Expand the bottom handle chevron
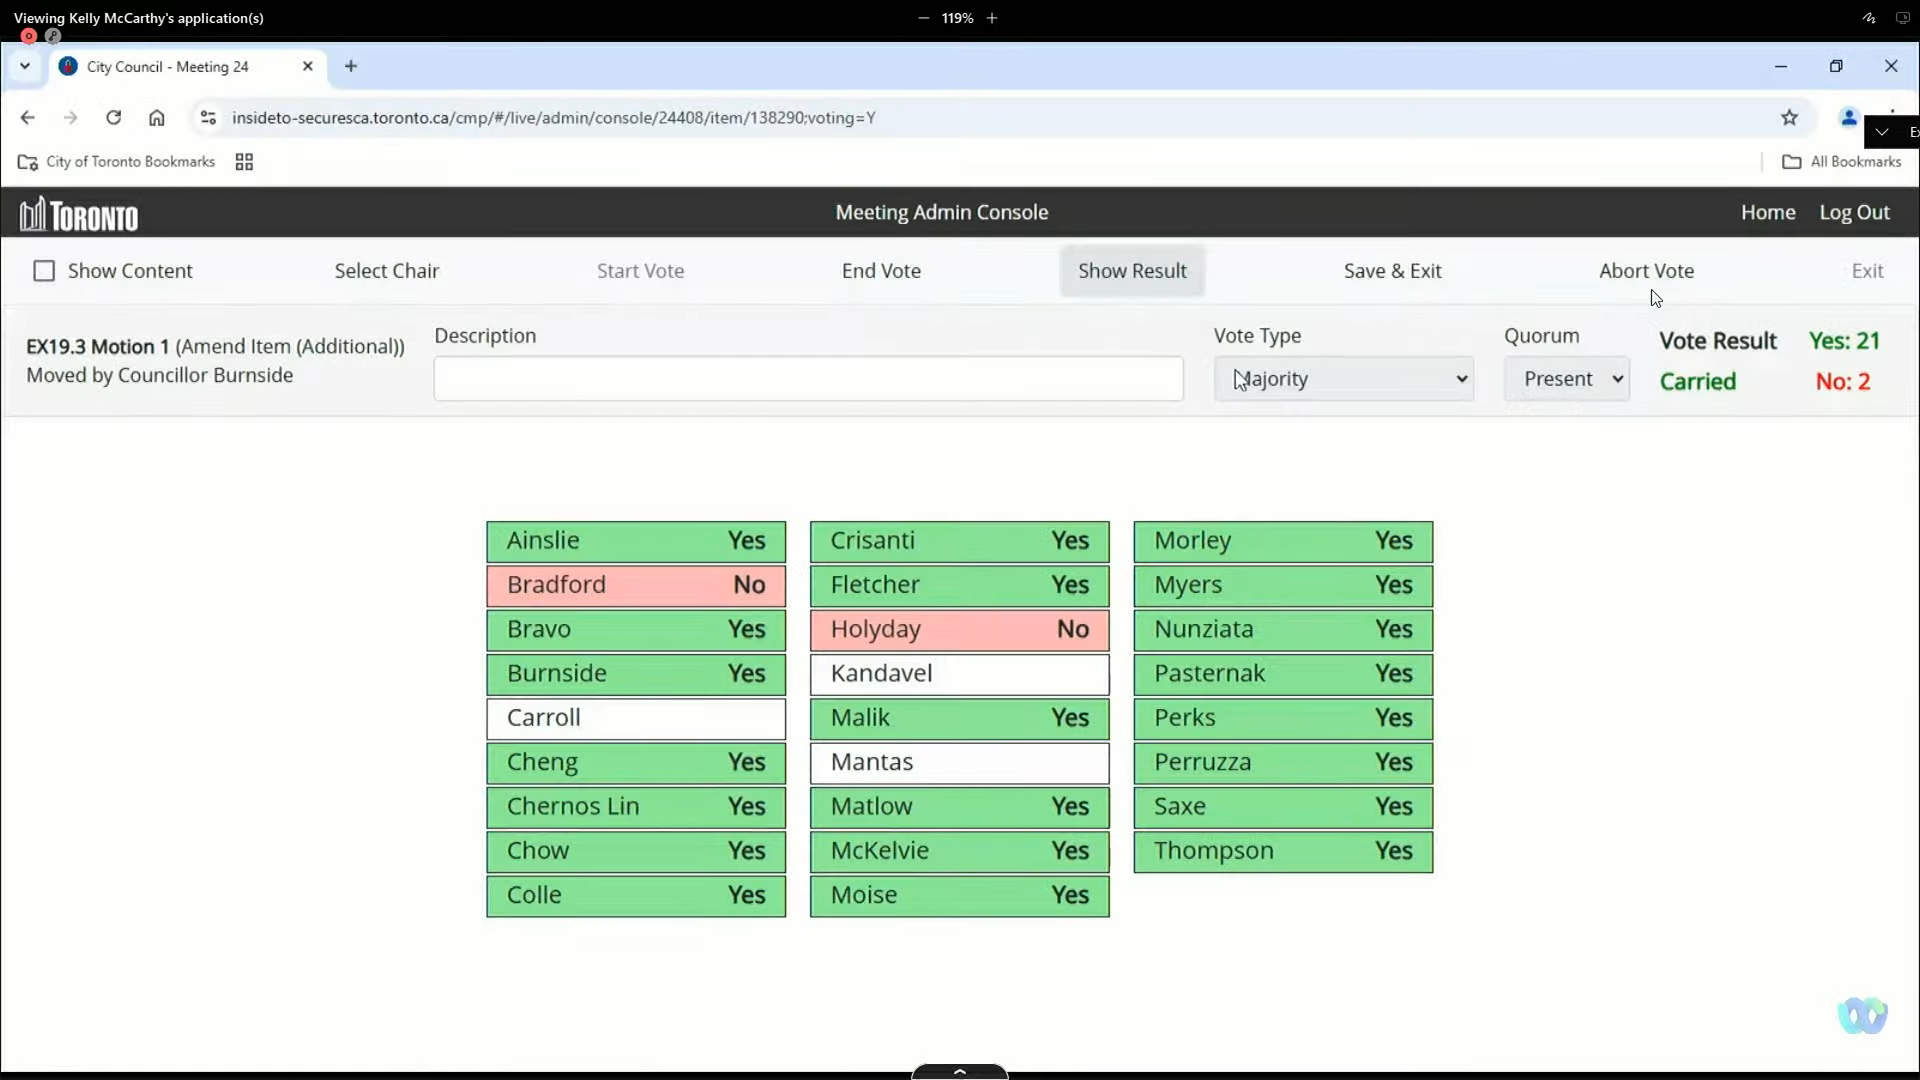The height and width of the screenshot is (1080, 1920). 960,1071
